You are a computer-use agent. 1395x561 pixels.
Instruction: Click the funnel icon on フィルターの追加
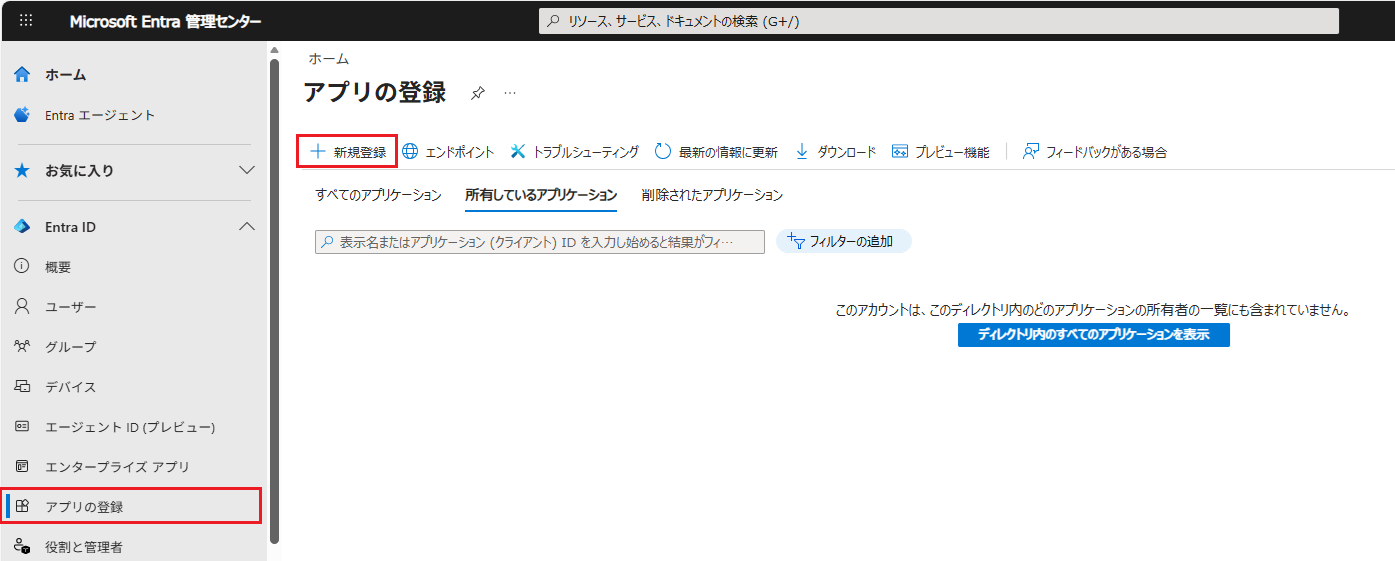796,241
